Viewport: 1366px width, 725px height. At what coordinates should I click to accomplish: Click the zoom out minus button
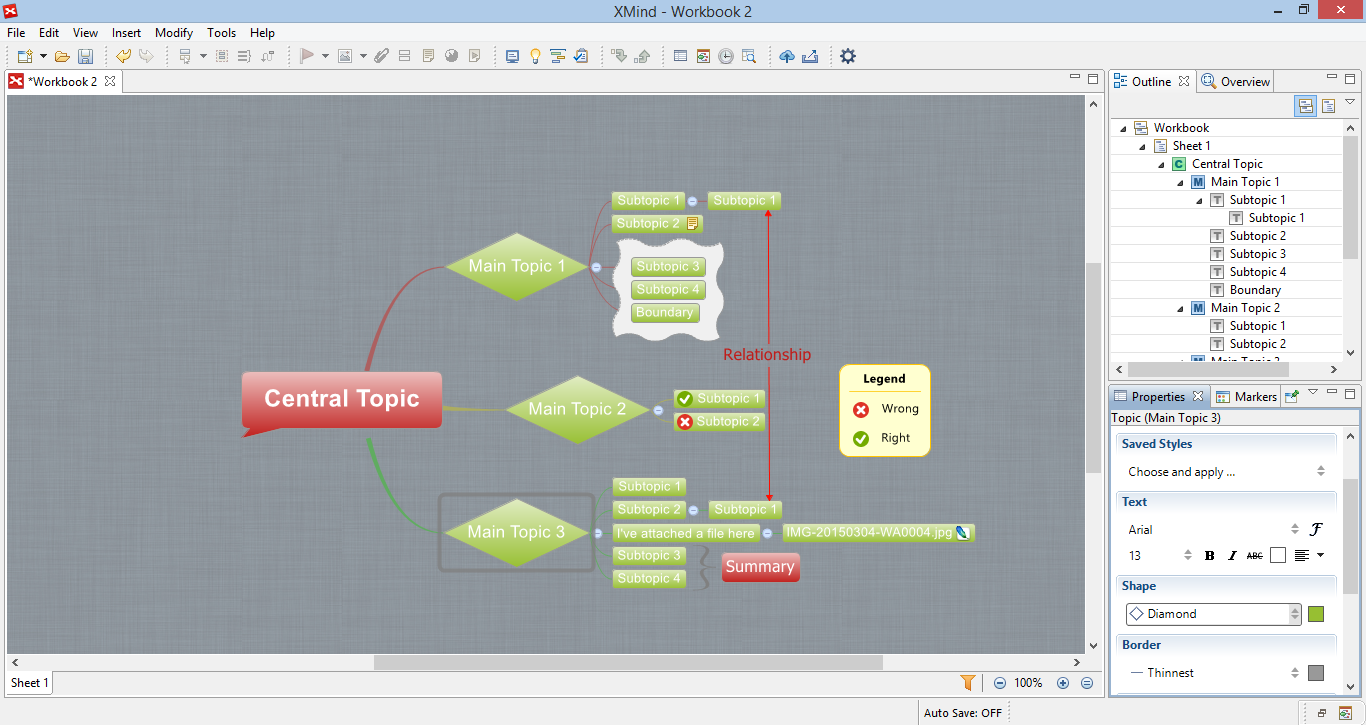point(1000,683)
